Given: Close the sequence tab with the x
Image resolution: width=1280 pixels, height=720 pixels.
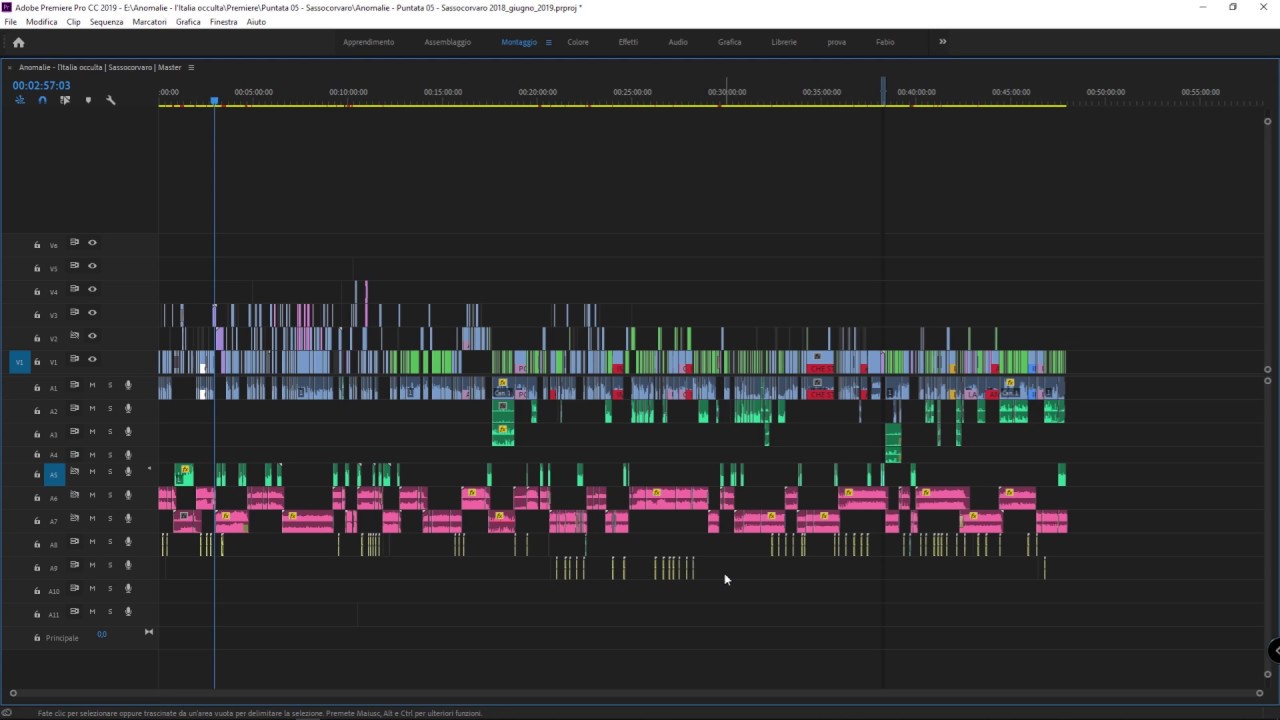Looking at the screenshot, I should [x=10, y=67].
